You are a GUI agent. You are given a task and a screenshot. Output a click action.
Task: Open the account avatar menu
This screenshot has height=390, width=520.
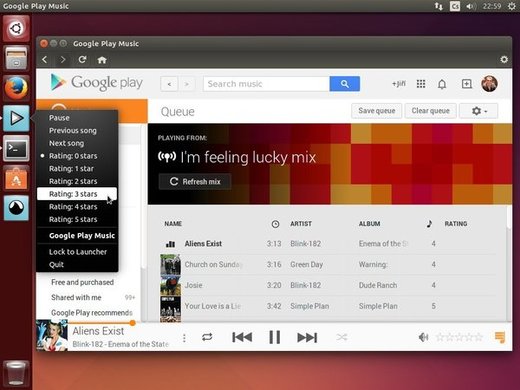pos(489,83)
